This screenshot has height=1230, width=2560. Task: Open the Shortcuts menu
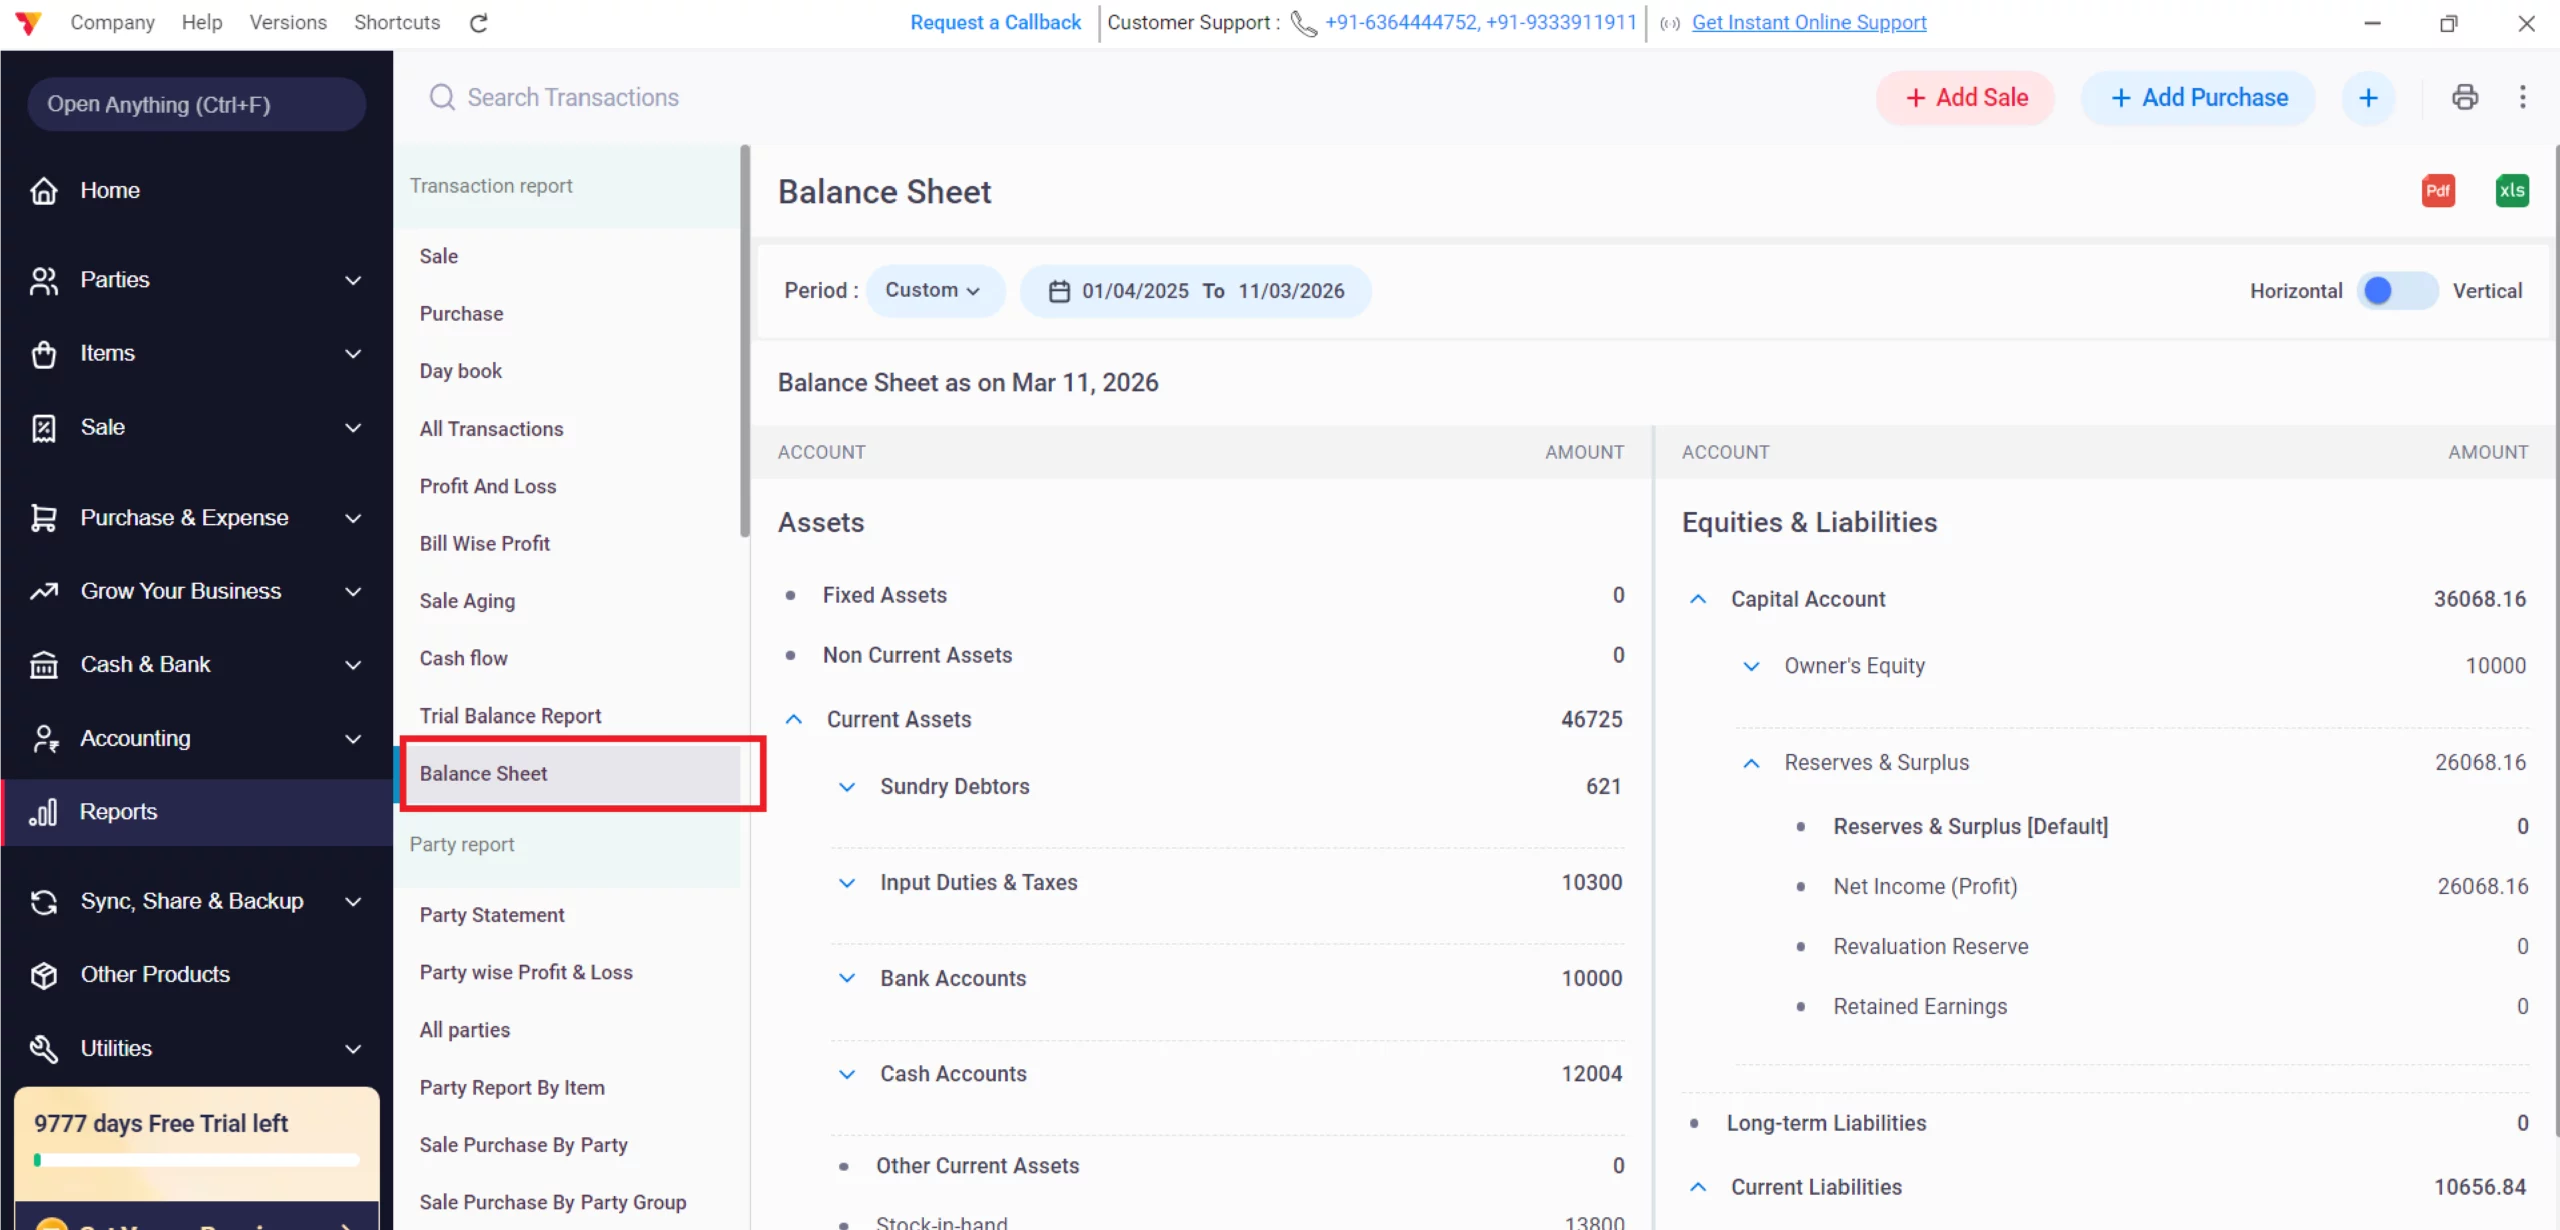(x=396, y=22)
